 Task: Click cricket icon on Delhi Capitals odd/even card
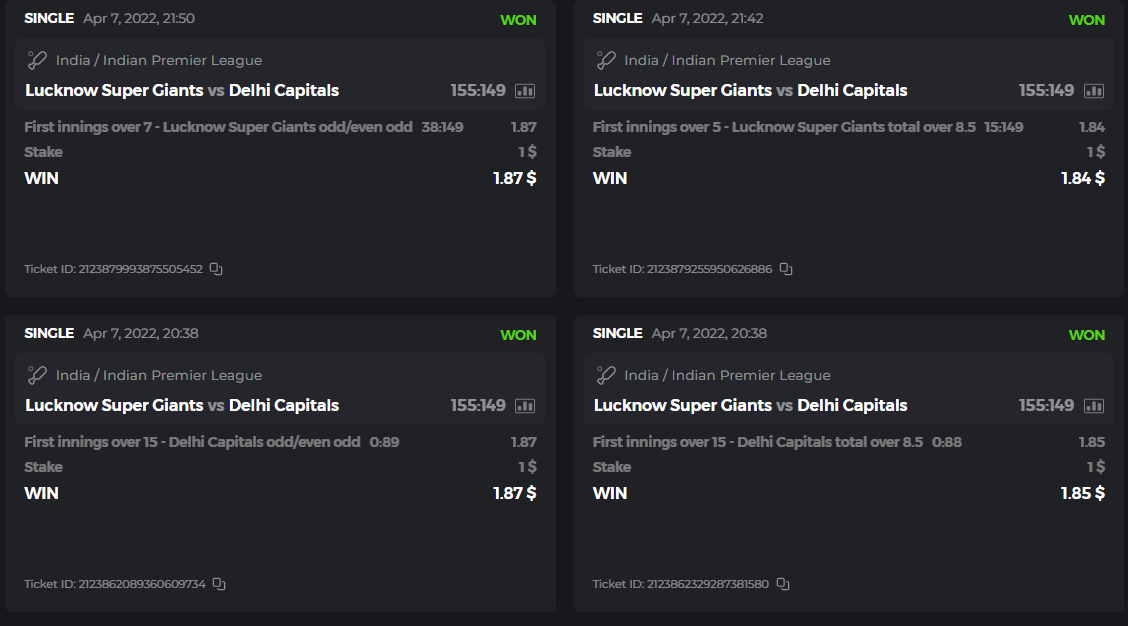pos(37,375)
